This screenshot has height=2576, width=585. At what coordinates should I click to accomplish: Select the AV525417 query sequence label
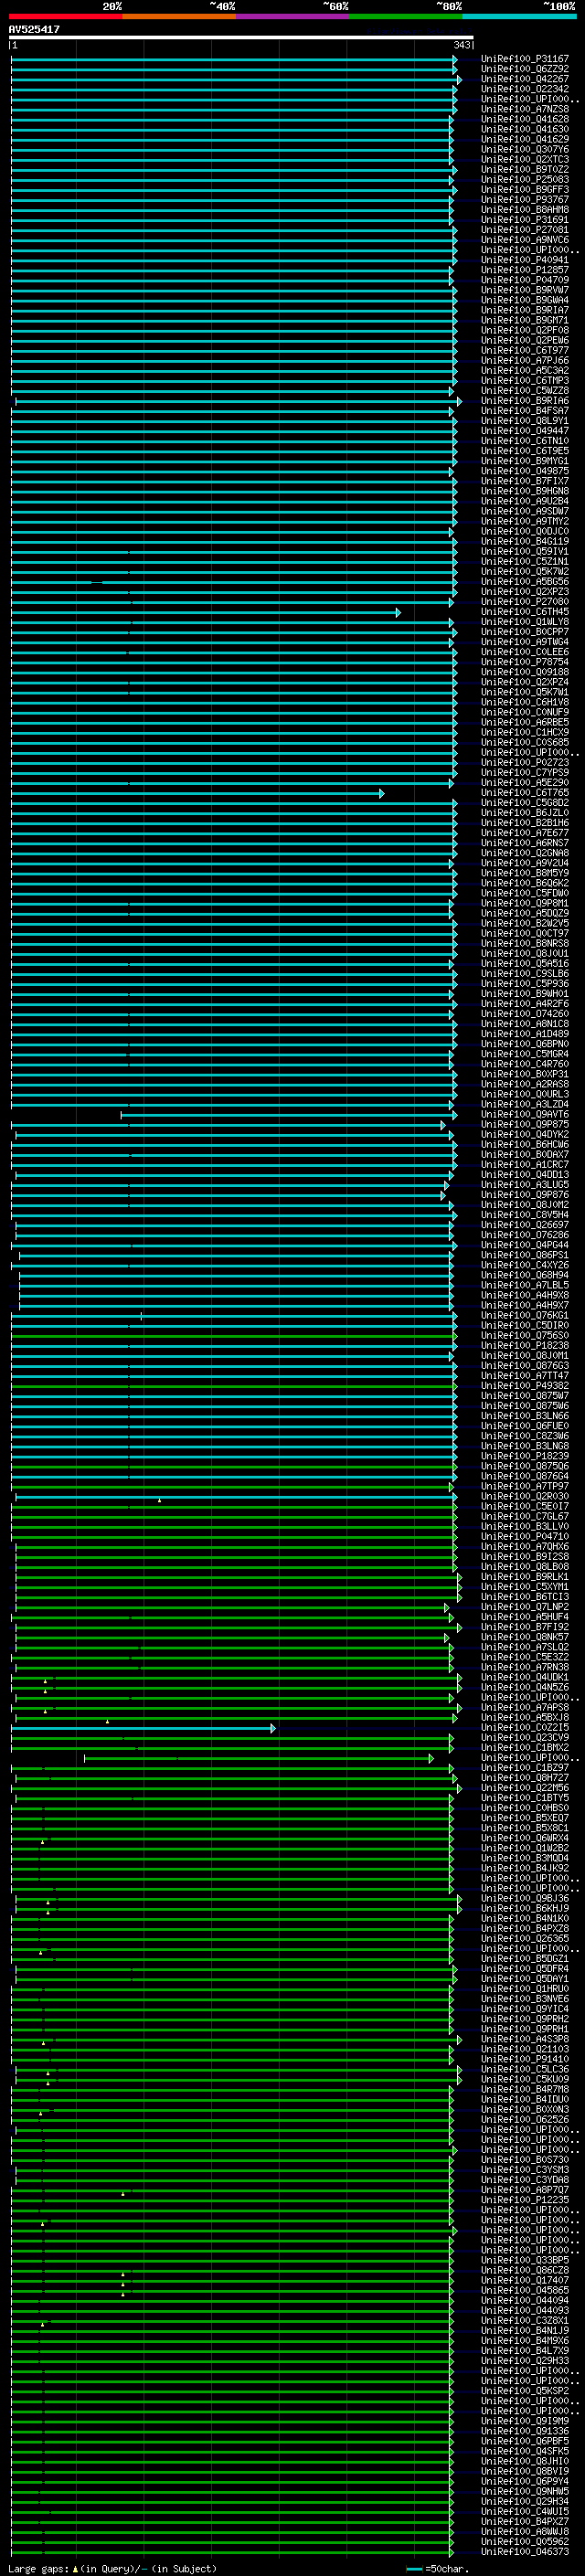click(x=34, y=29)
